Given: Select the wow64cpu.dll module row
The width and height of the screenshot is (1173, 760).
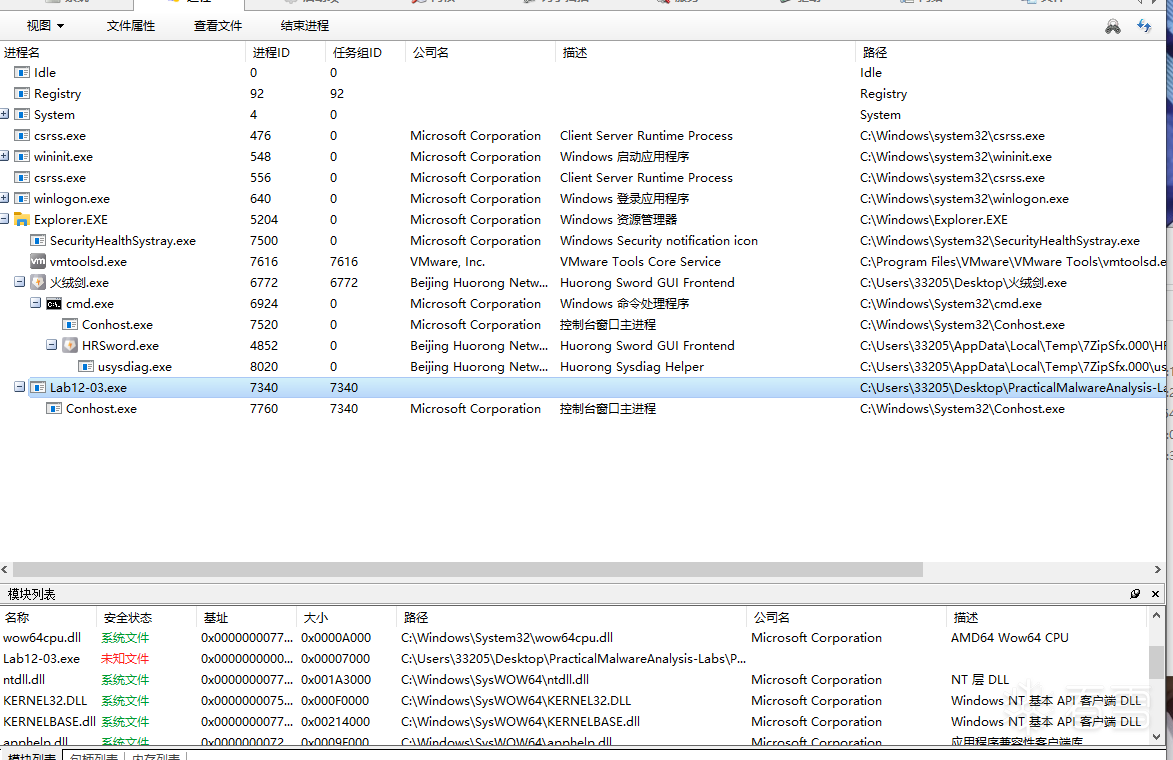Looking at the screenshot, I should click(x=574, y=638).
